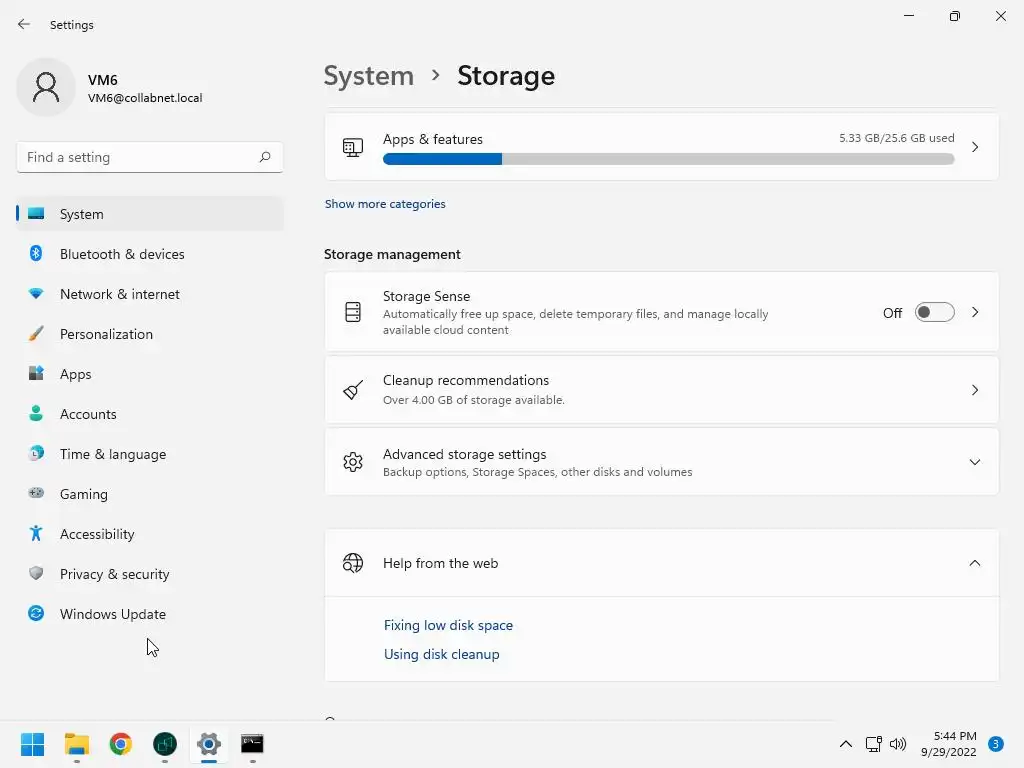This screenshot has height=768, width=1024.
Task: Click the search magnifier icon
Action: (x=265, y=157)
